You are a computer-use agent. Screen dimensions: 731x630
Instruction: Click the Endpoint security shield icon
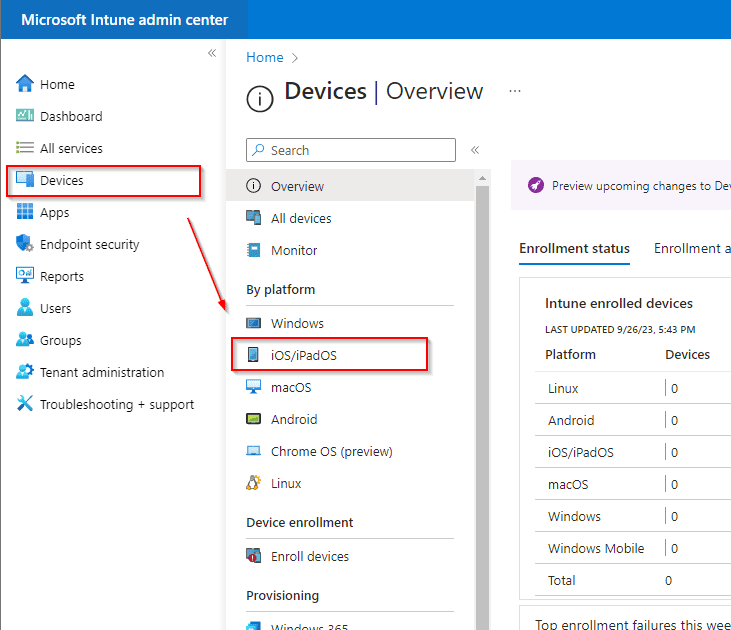click(x=25, y=244)
